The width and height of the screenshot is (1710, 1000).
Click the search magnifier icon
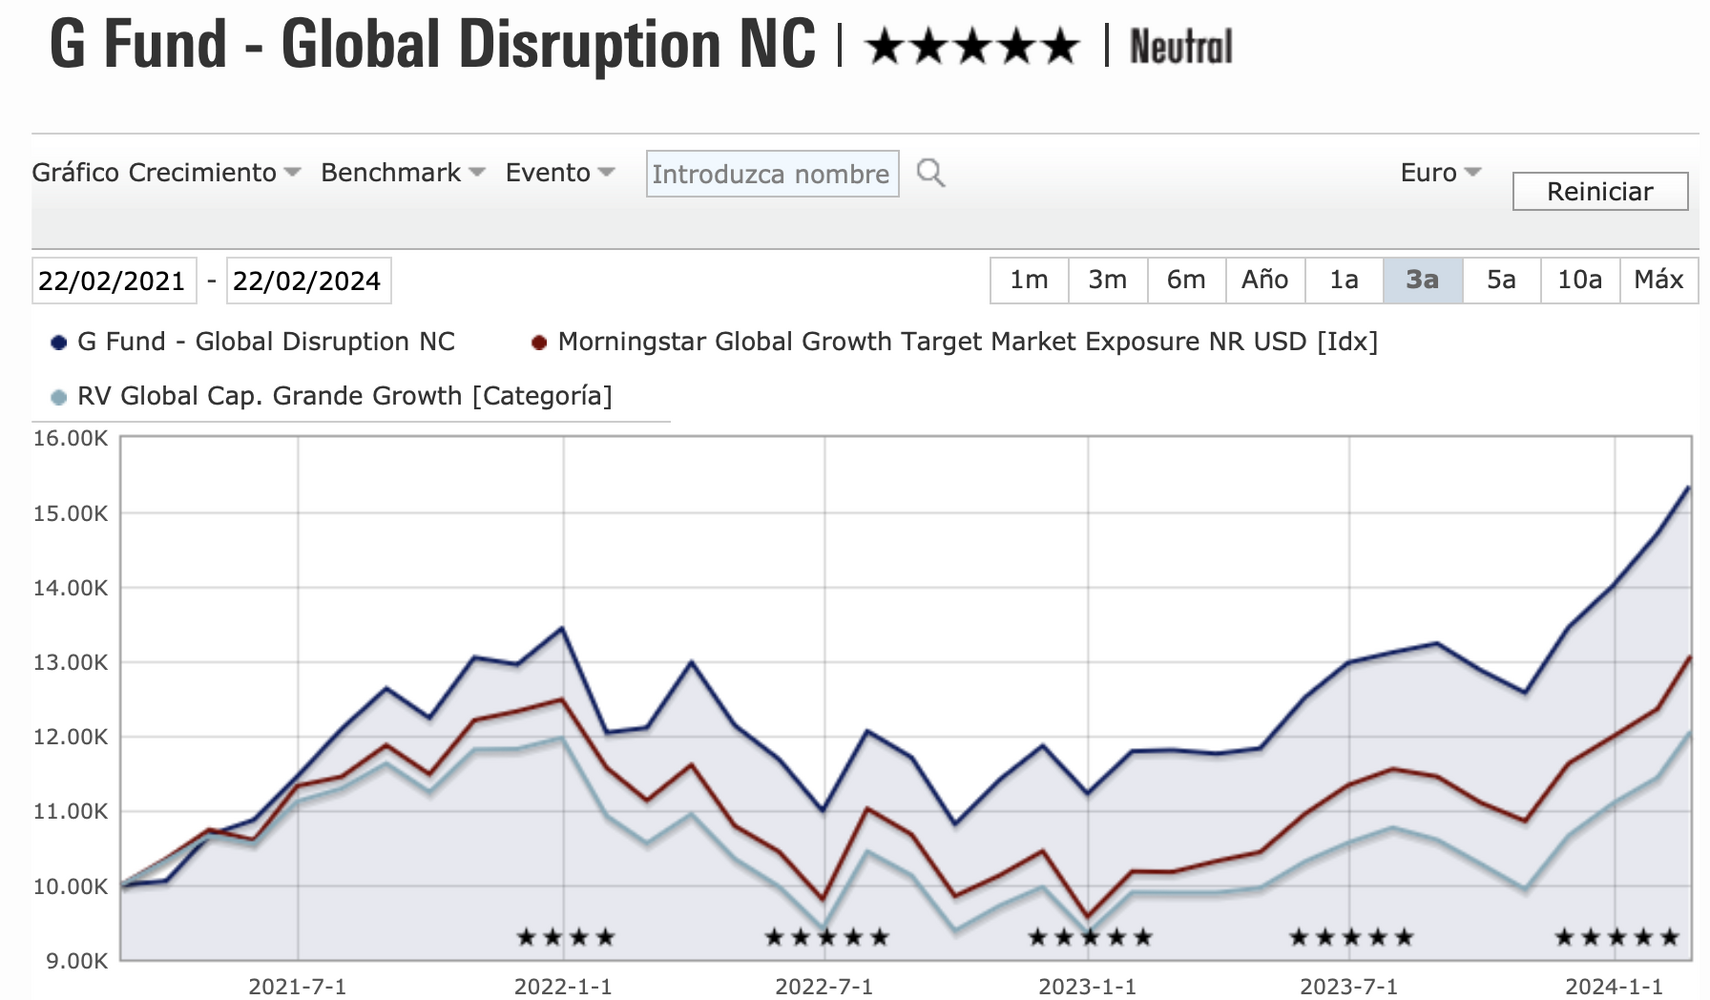(930, 173)
